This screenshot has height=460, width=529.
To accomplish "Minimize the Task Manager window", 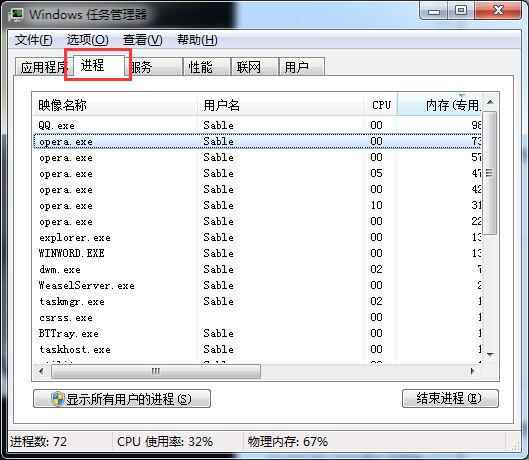I will point(434,11).
